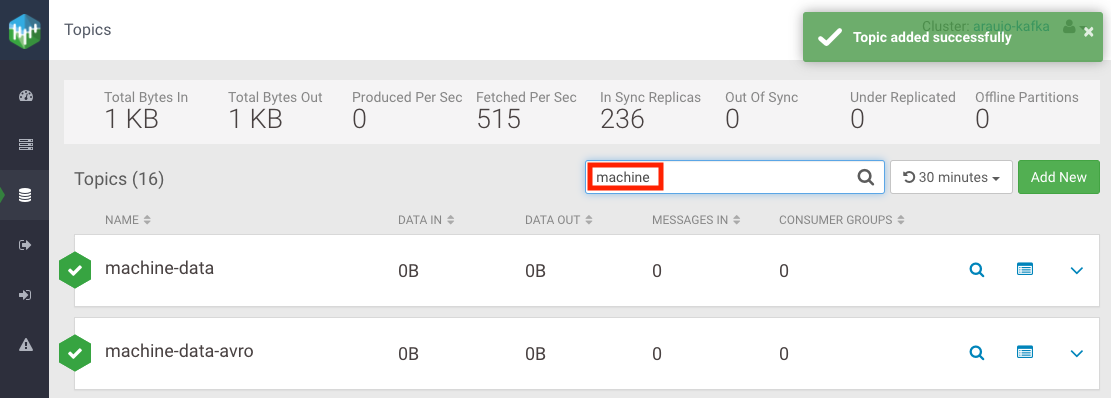Click the Add New topic button
Image resolution: width=1111 pixels, height=398 pixels.
point(1059,177)
